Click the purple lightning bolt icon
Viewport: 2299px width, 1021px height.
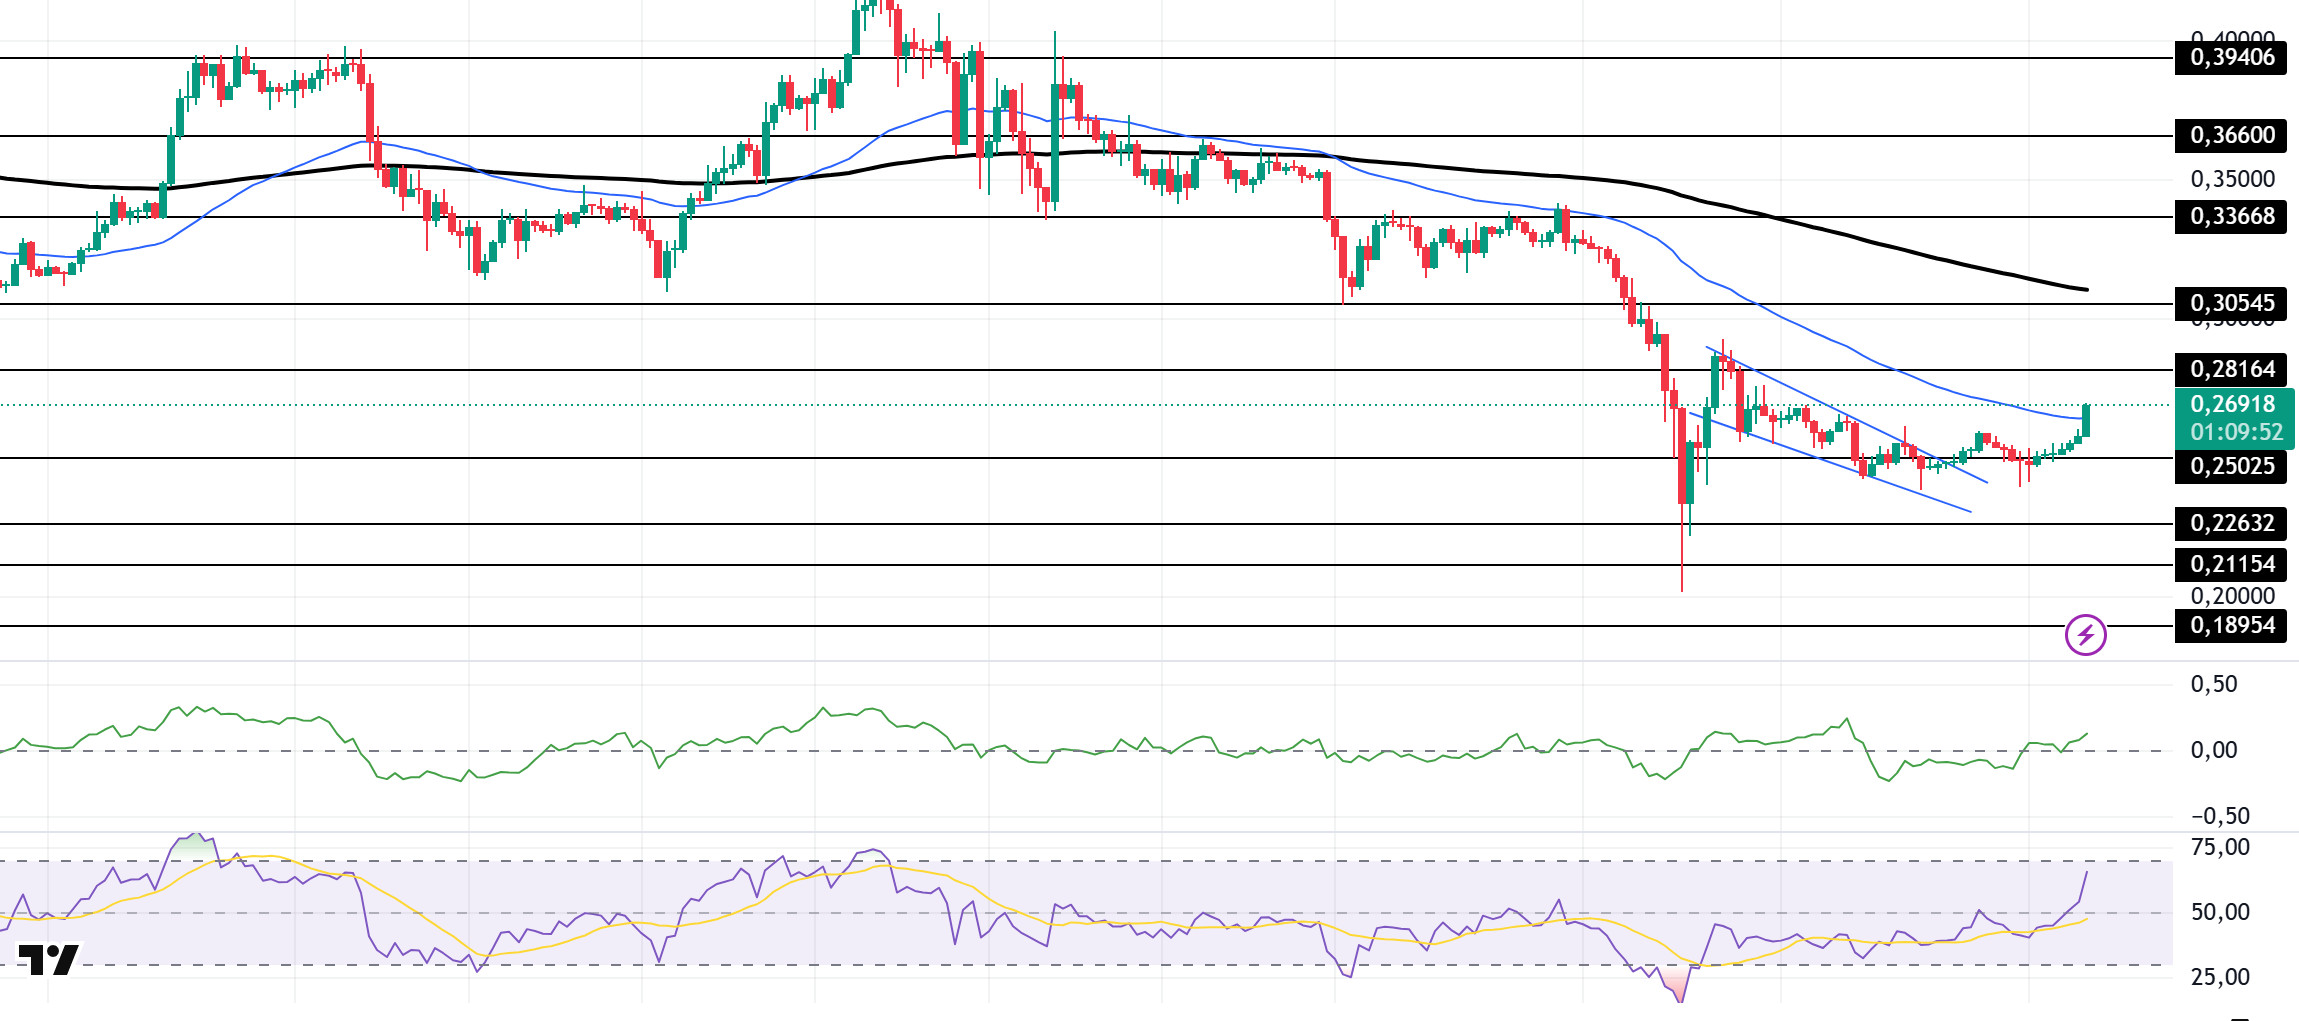(x=2085, y=635)
